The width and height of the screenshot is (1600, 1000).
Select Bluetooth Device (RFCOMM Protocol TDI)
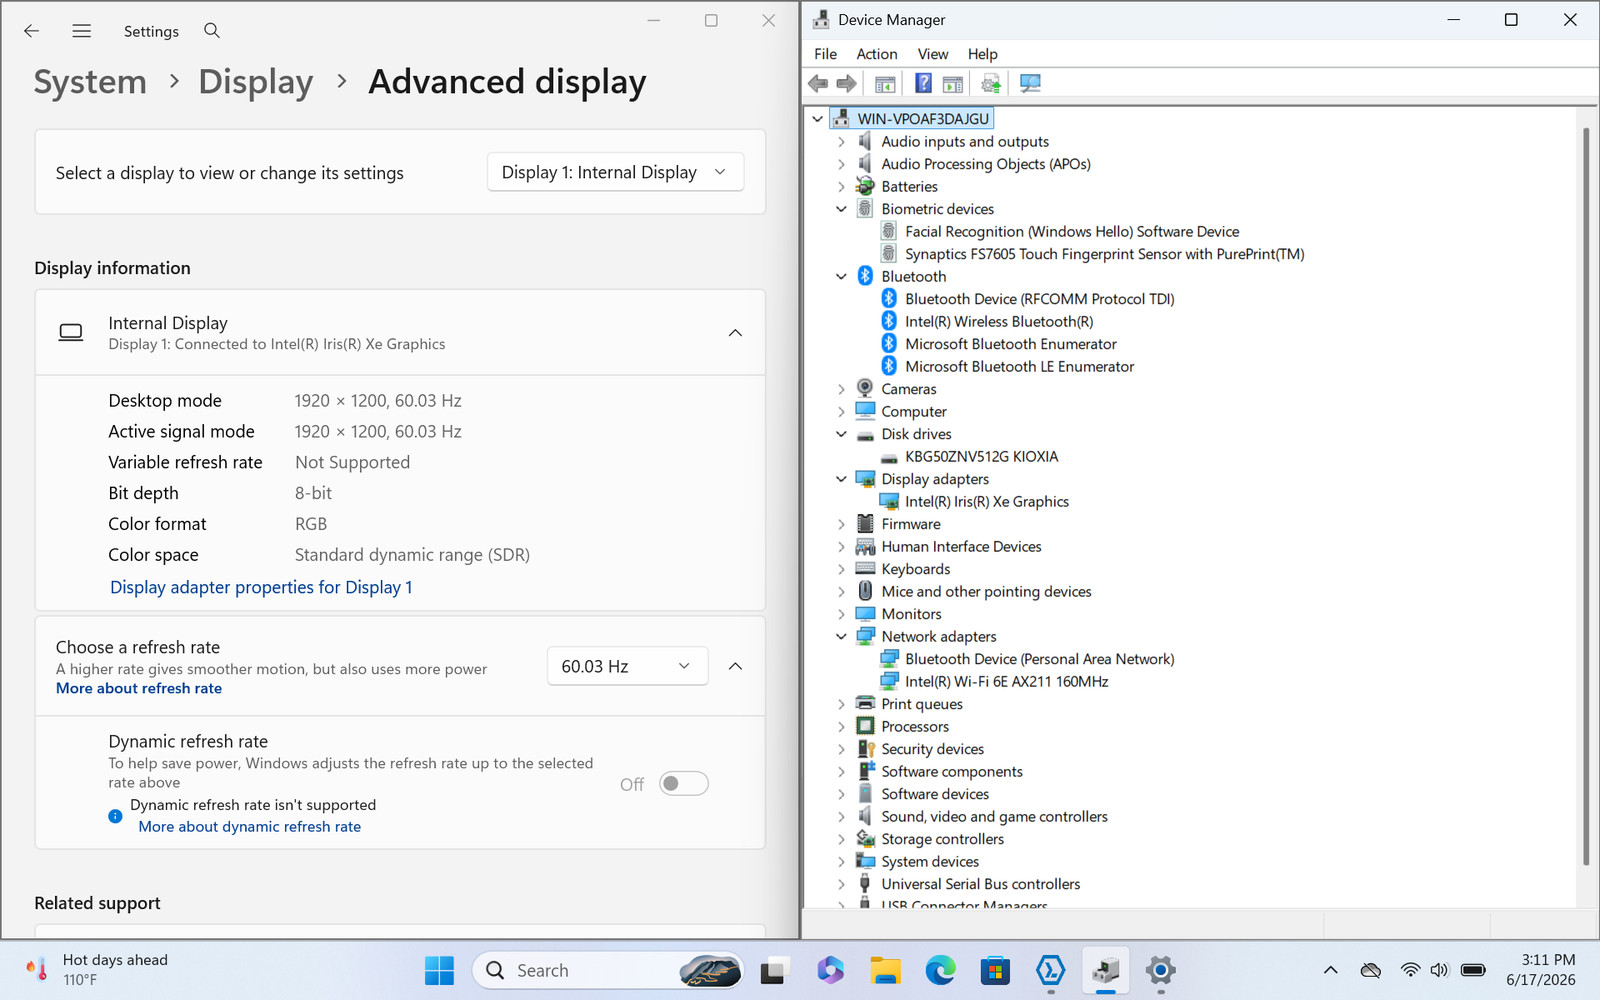pyautogui.click(x=1040, y=299)
